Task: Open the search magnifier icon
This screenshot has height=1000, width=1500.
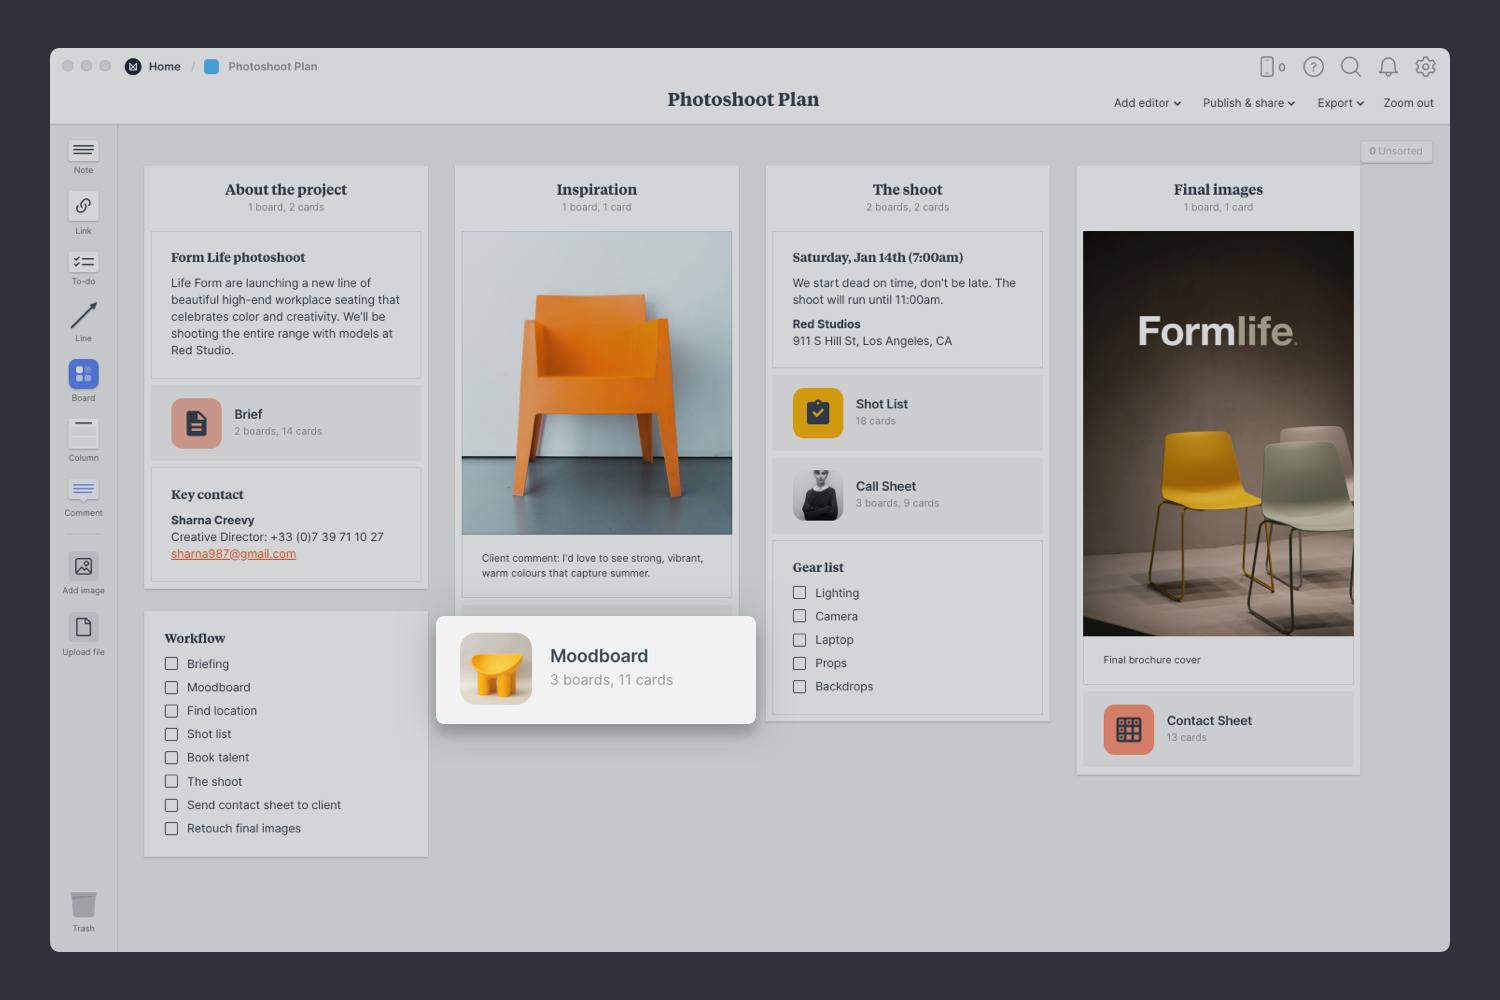Action: 1350,67
